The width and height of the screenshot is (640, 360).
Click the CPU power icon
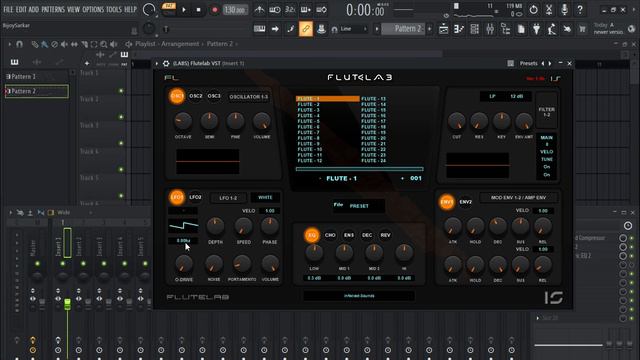coord(533,9)
